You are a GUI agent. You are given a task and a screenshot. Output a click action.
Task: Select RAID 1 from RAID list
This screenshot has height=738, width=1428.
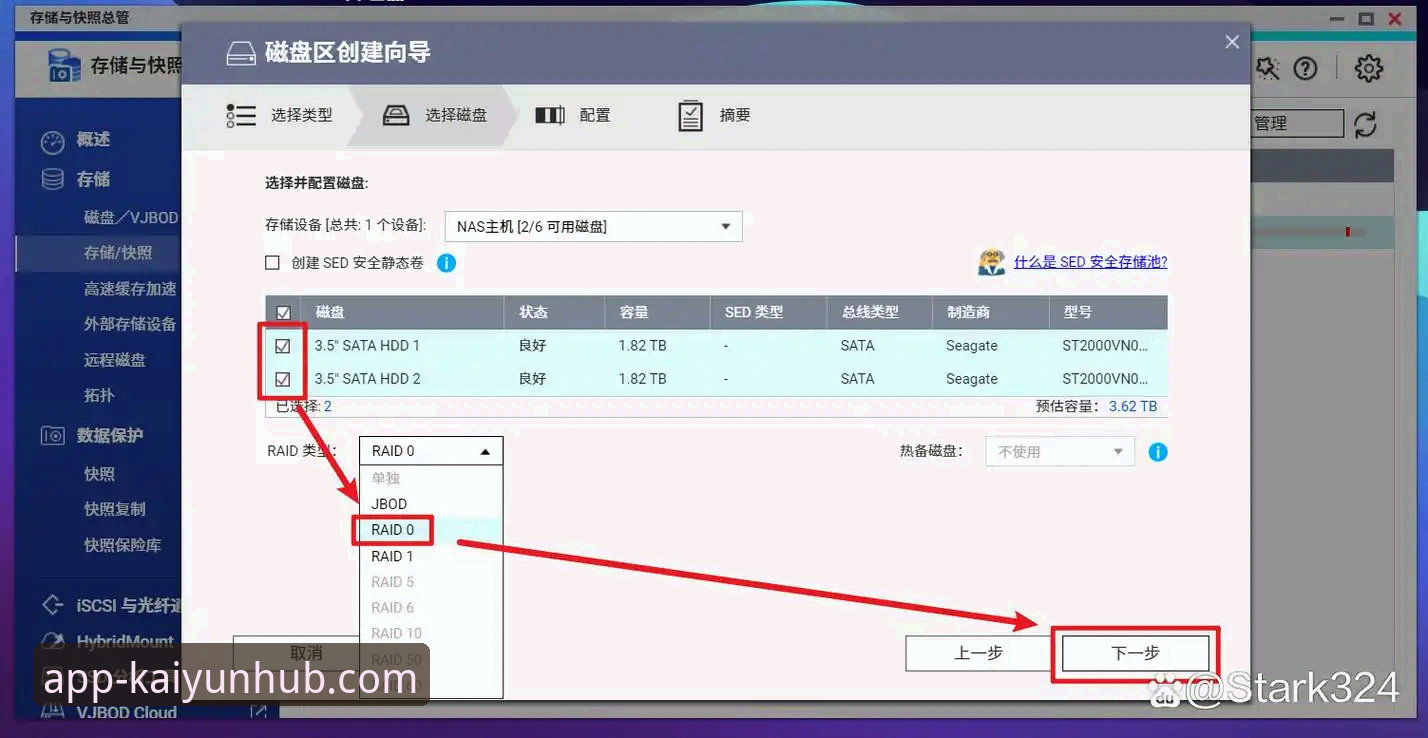click(431, 556)
